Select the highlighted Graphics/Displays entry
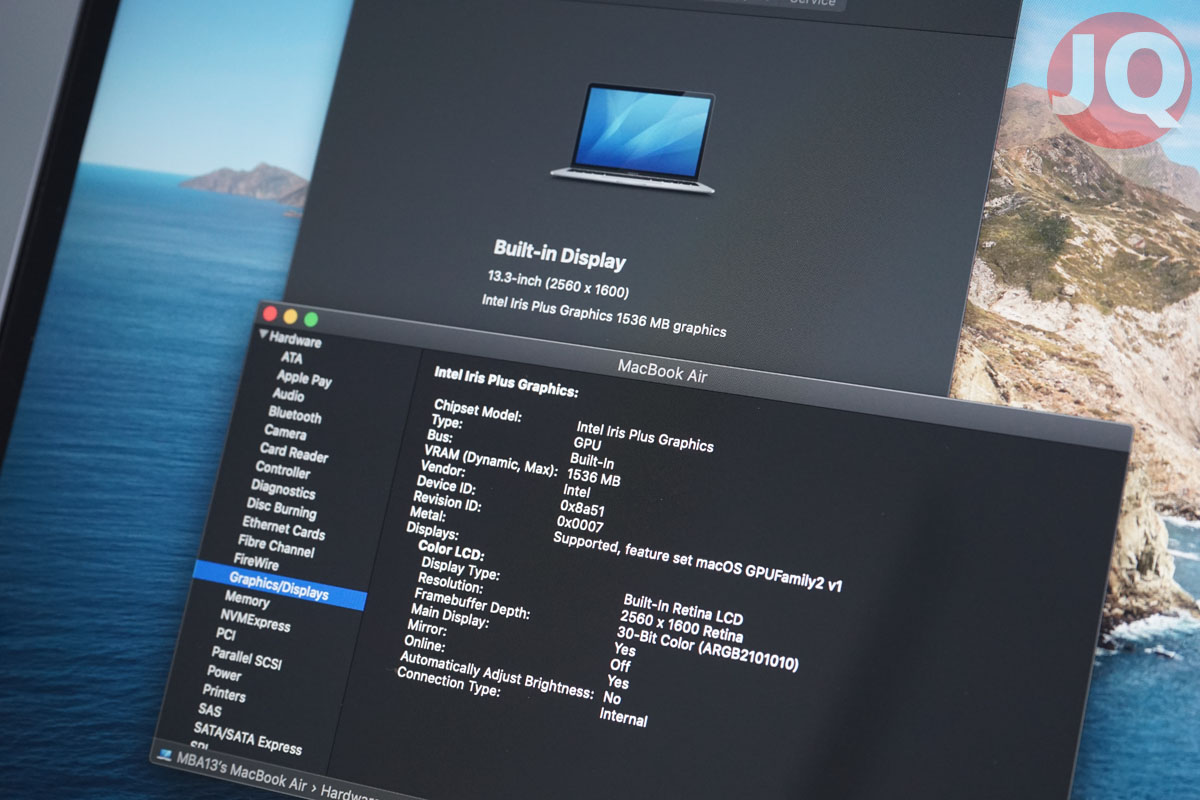 pyautogui.click(x=280, y=586)
